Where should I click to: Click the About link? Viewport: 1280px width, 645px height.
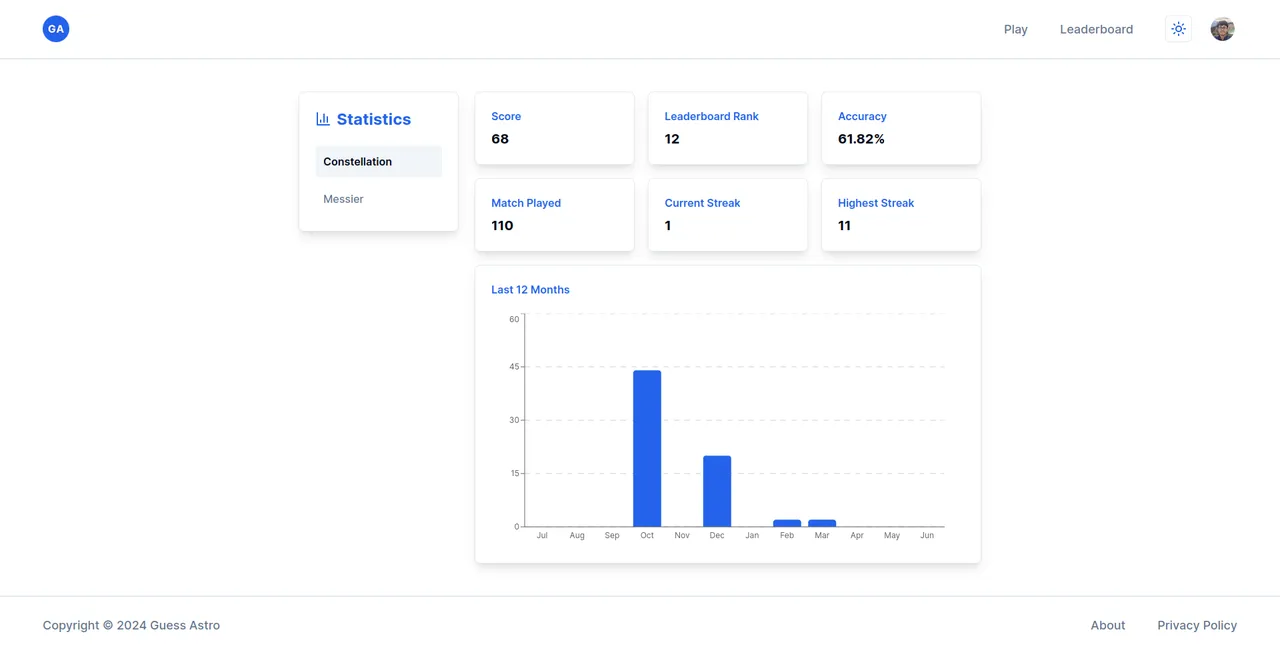(1107, 625)
